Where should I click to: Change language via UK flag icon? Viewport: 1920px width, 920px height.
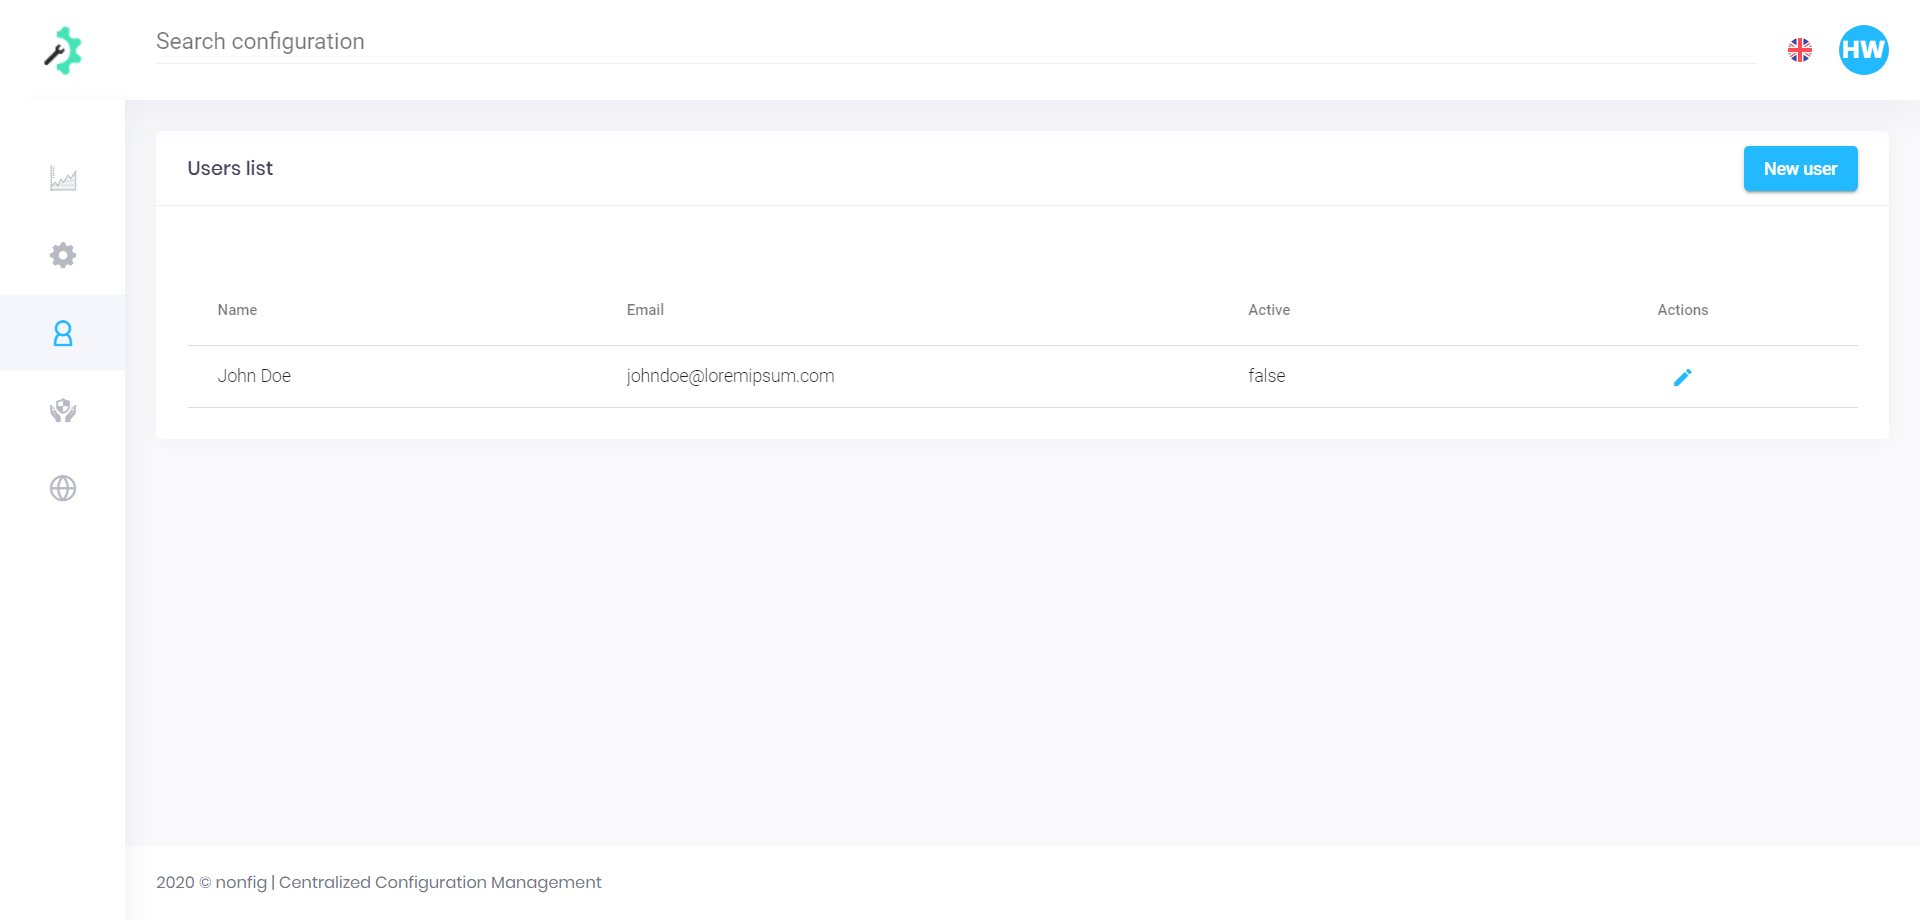[1800, 50]
